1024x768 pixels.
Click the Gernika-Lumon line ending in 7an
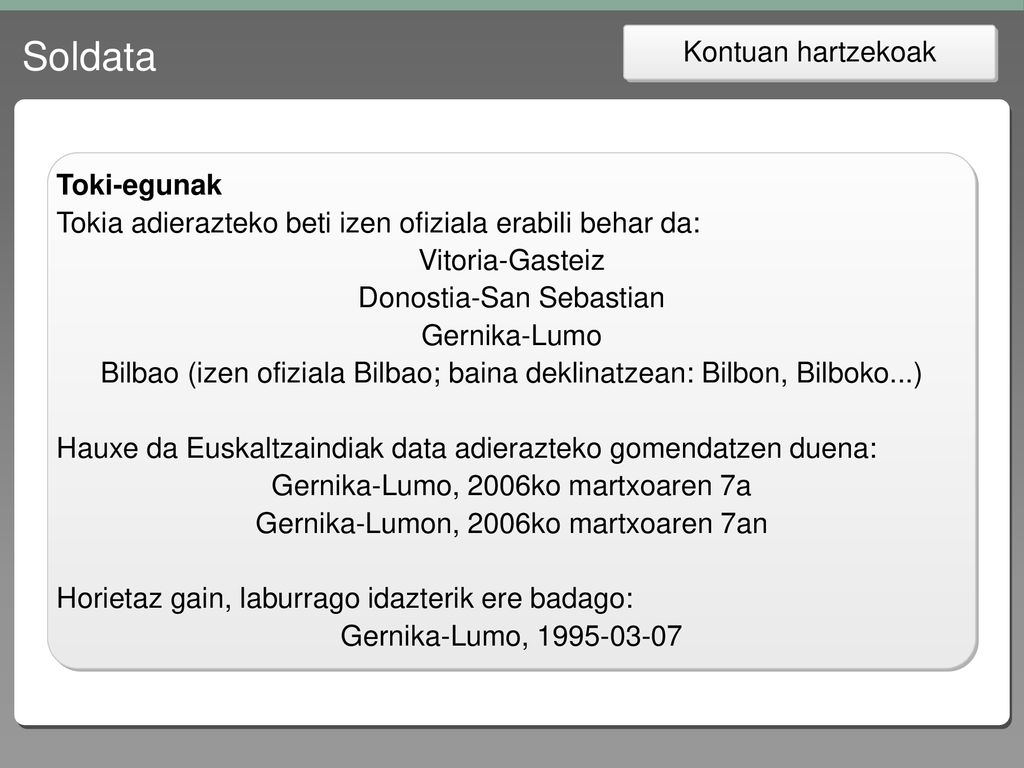511,524
